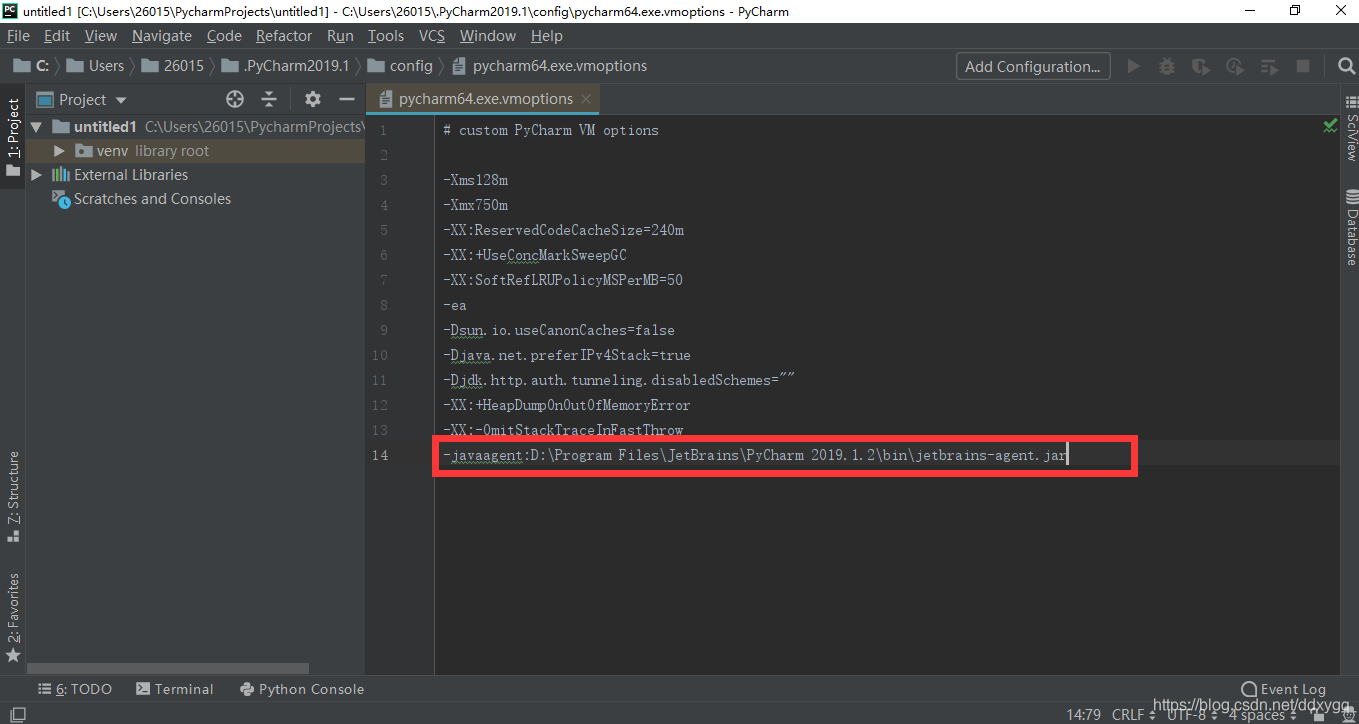The width and height of the screenshot is (1359, 724).
Task: Expand the venv library root
Action: [60, 151]
